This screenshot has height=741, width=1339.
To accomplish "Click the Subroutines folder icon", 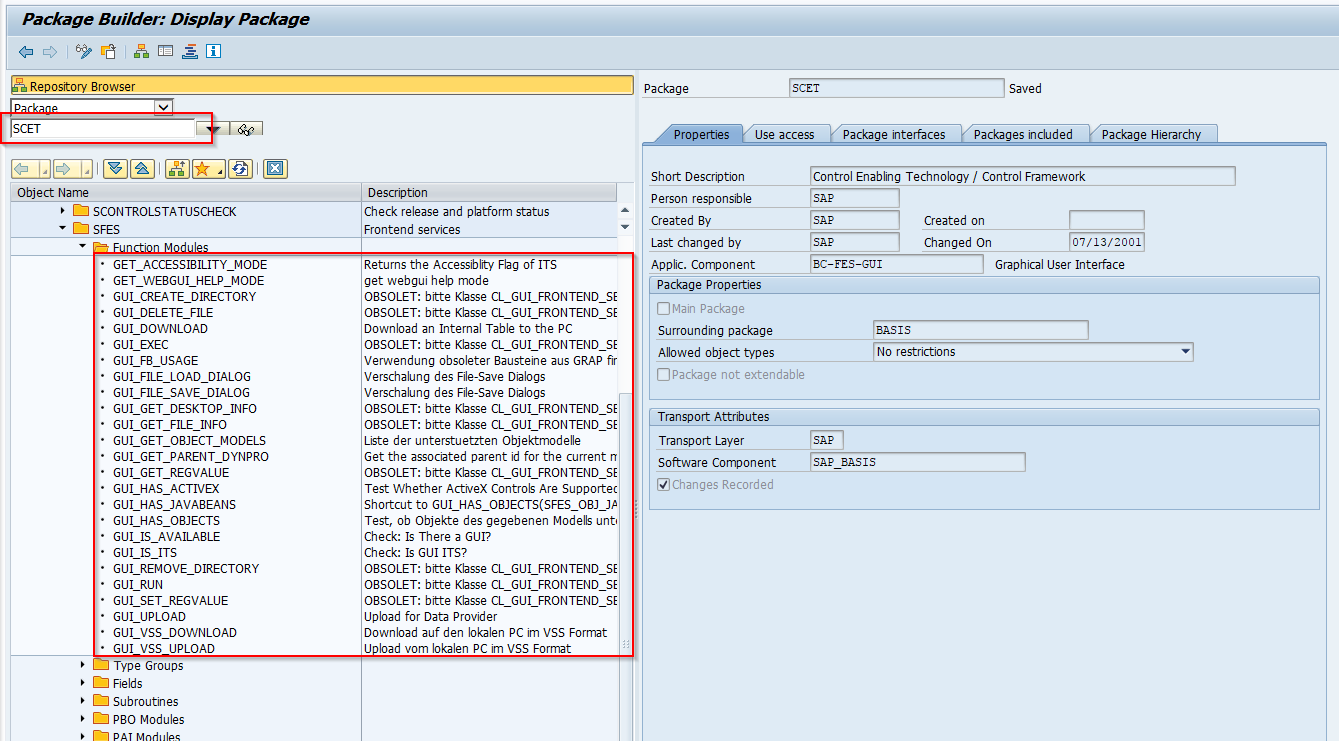I will pos(101,701).
